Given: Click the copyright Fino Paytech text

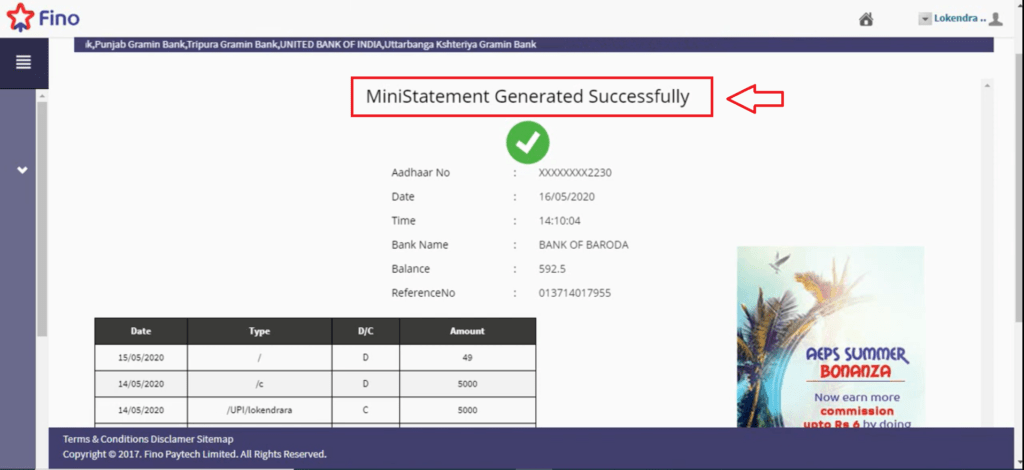Looking at the screenshot, I should click(195, 454).
